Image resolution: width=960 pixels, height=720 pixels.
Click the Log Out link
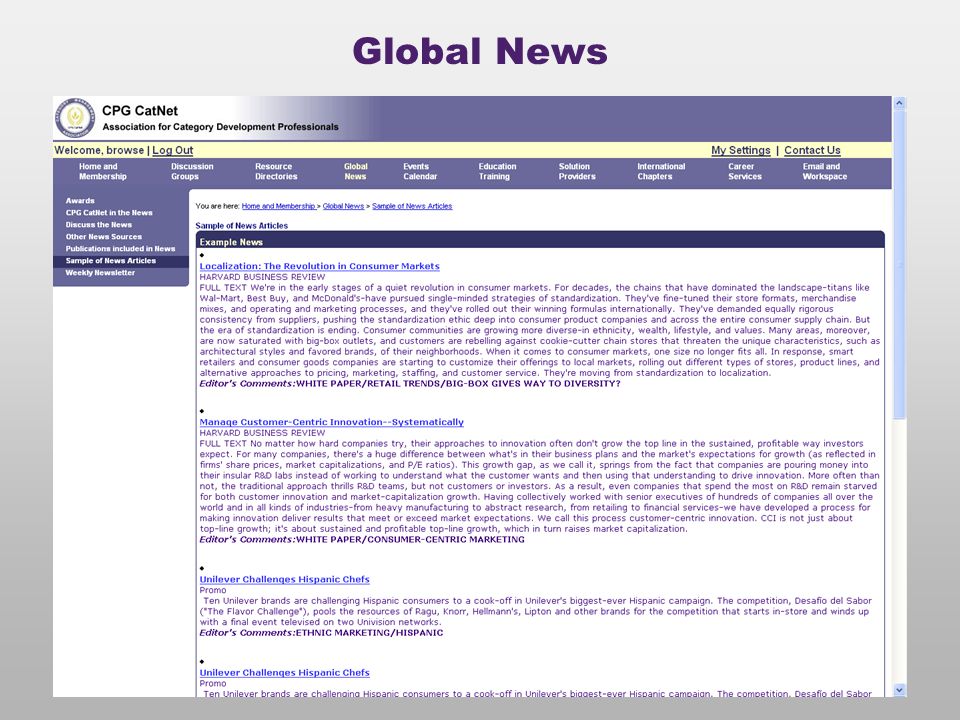pos(173,150)
